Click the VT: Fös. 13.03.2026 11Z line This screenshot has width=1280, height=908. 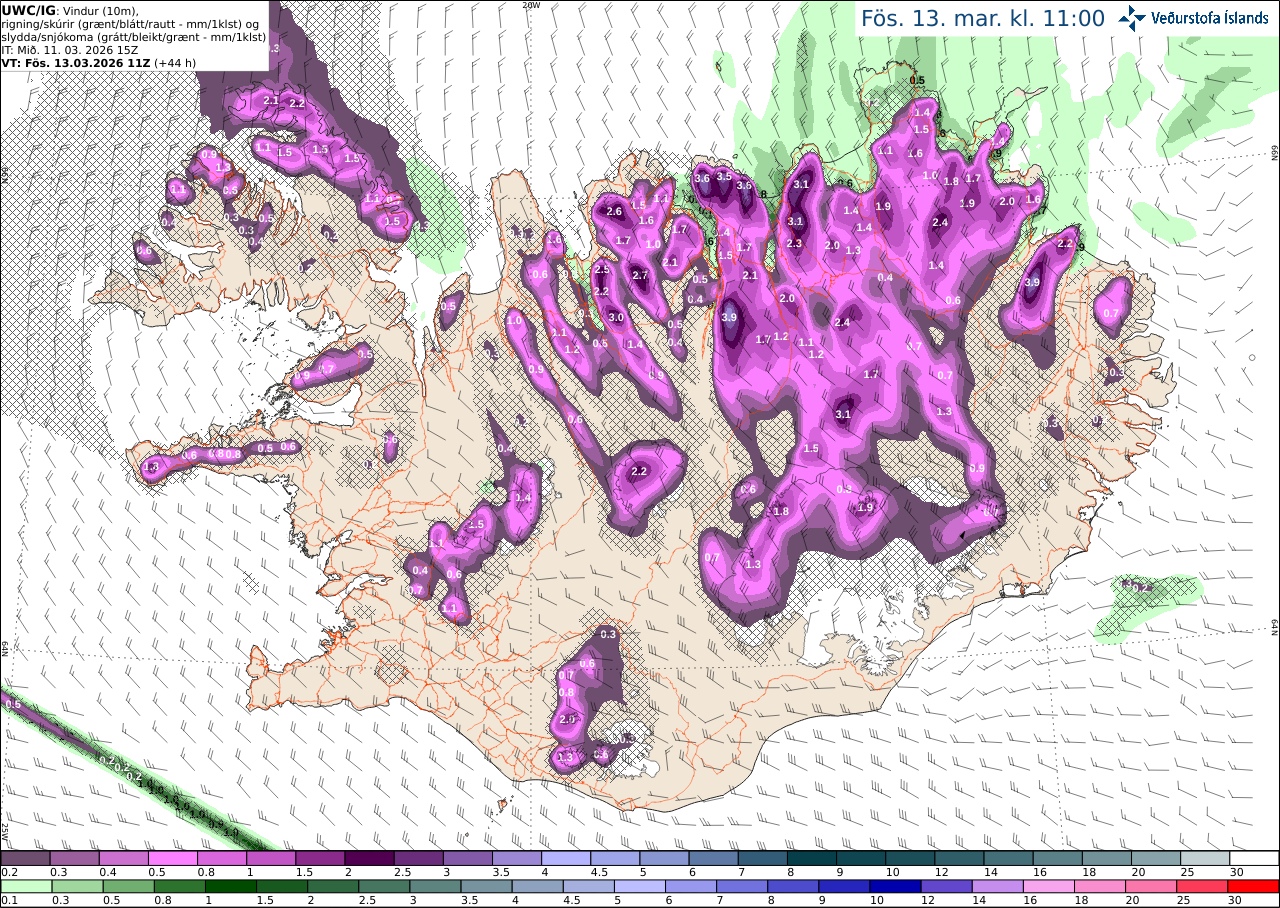(99, 62)
